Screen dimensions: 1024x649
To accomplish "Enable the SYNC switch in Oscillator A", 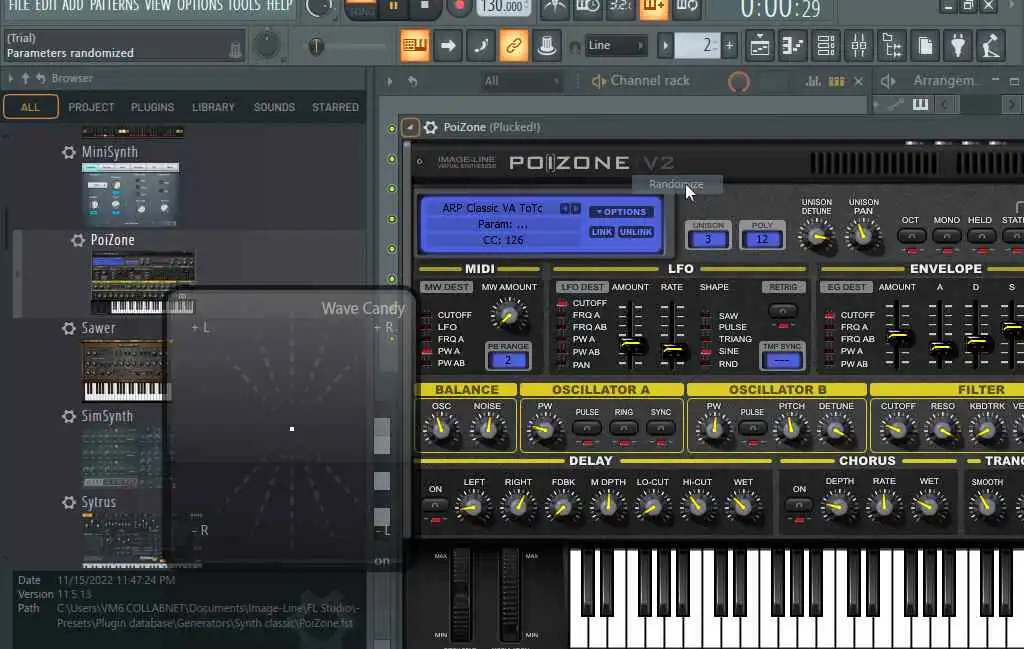I will coord(660,428).
